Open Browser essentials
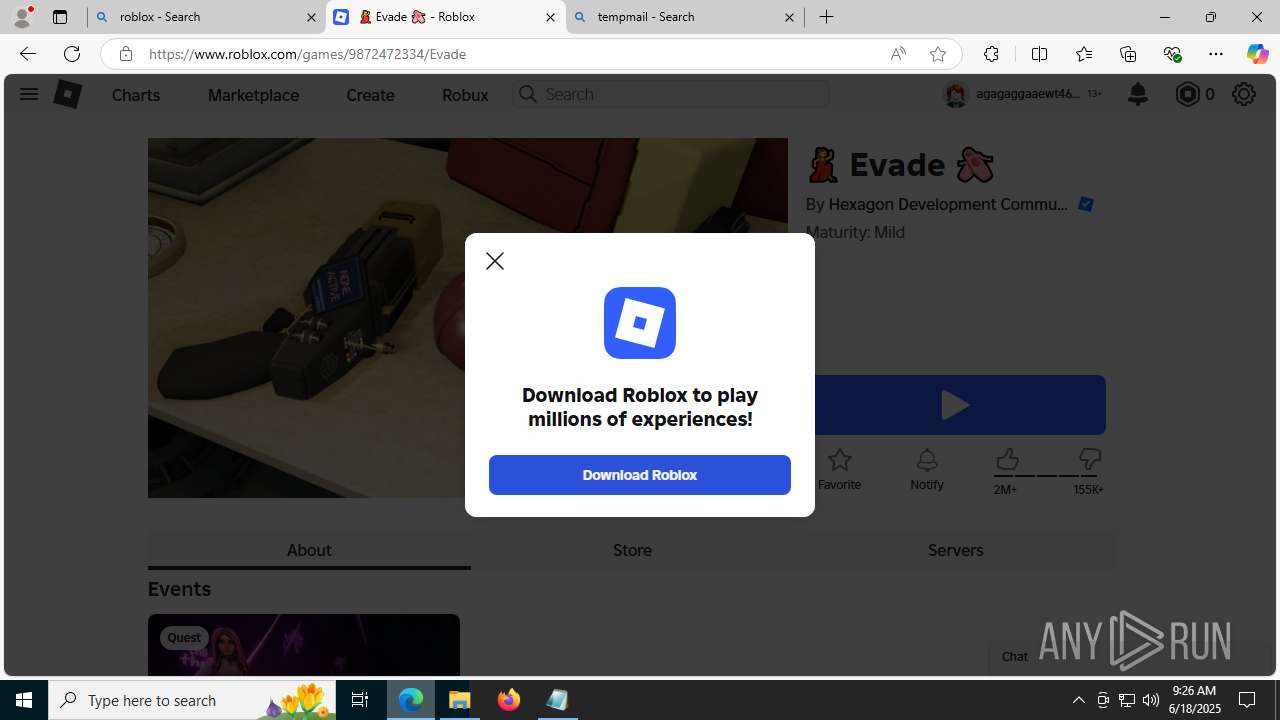Screen dimensions: 1280x720 coord(1172,54)
